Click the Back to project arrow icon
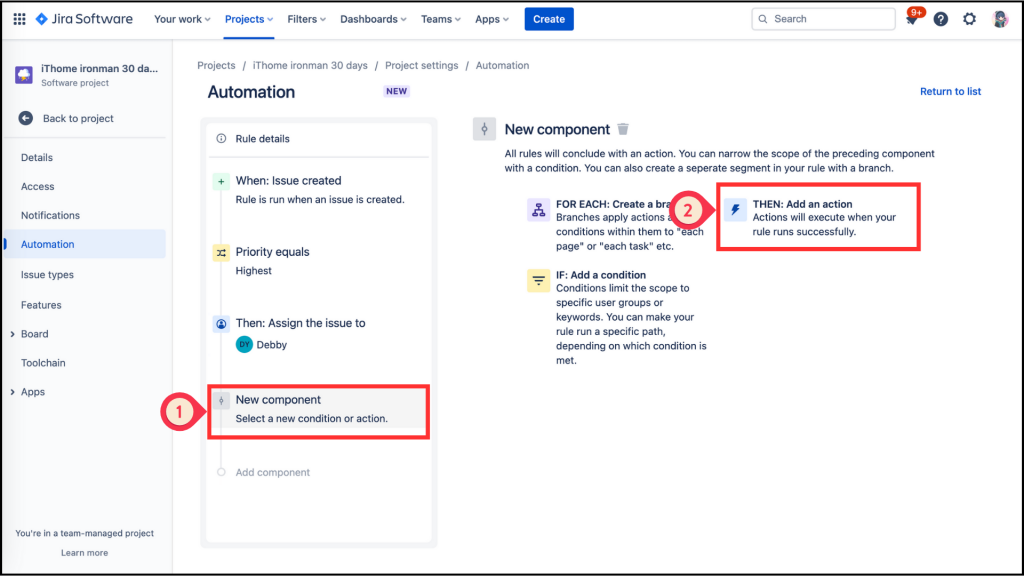1024x576 pixels. point(25,118)
